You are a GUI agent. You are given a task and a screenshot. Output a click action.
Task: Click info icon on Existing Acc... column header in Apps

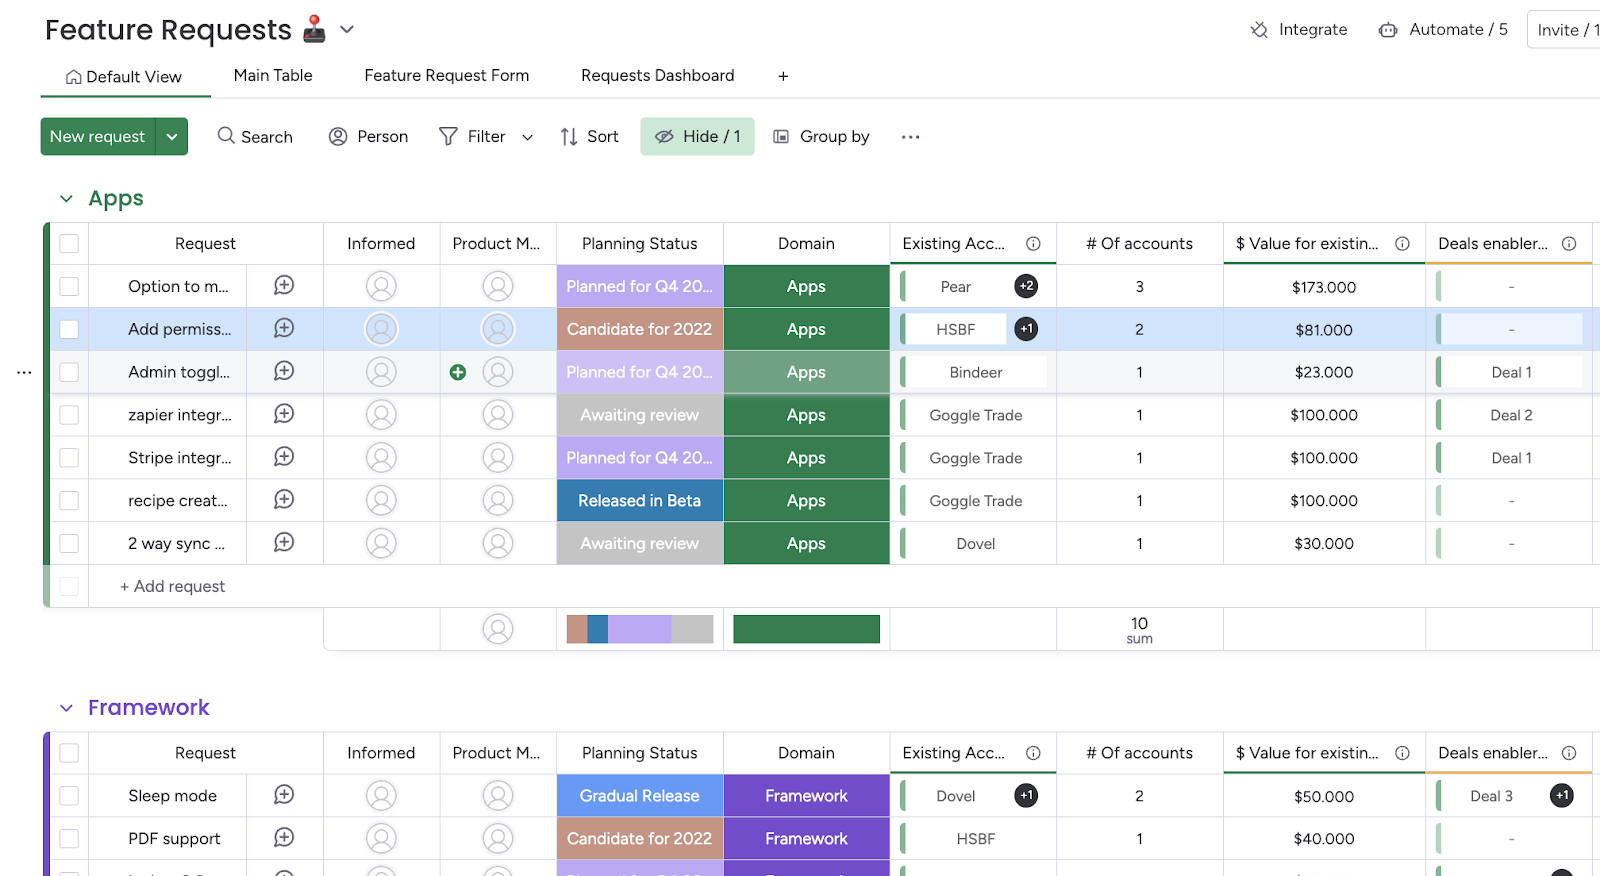click(x=1034, y=244)
